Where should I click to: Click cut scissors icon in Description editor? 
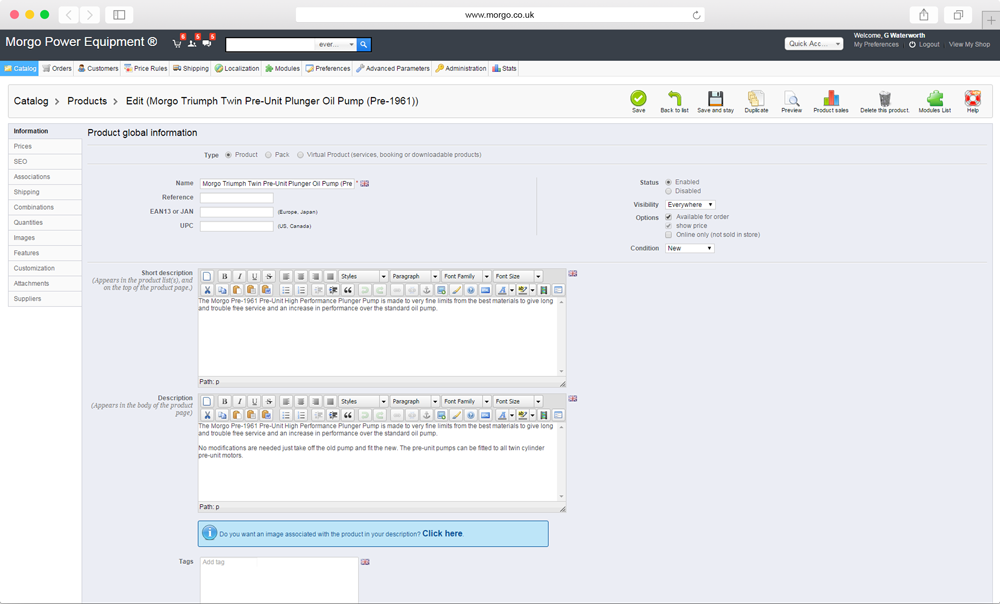click(207, 415)
